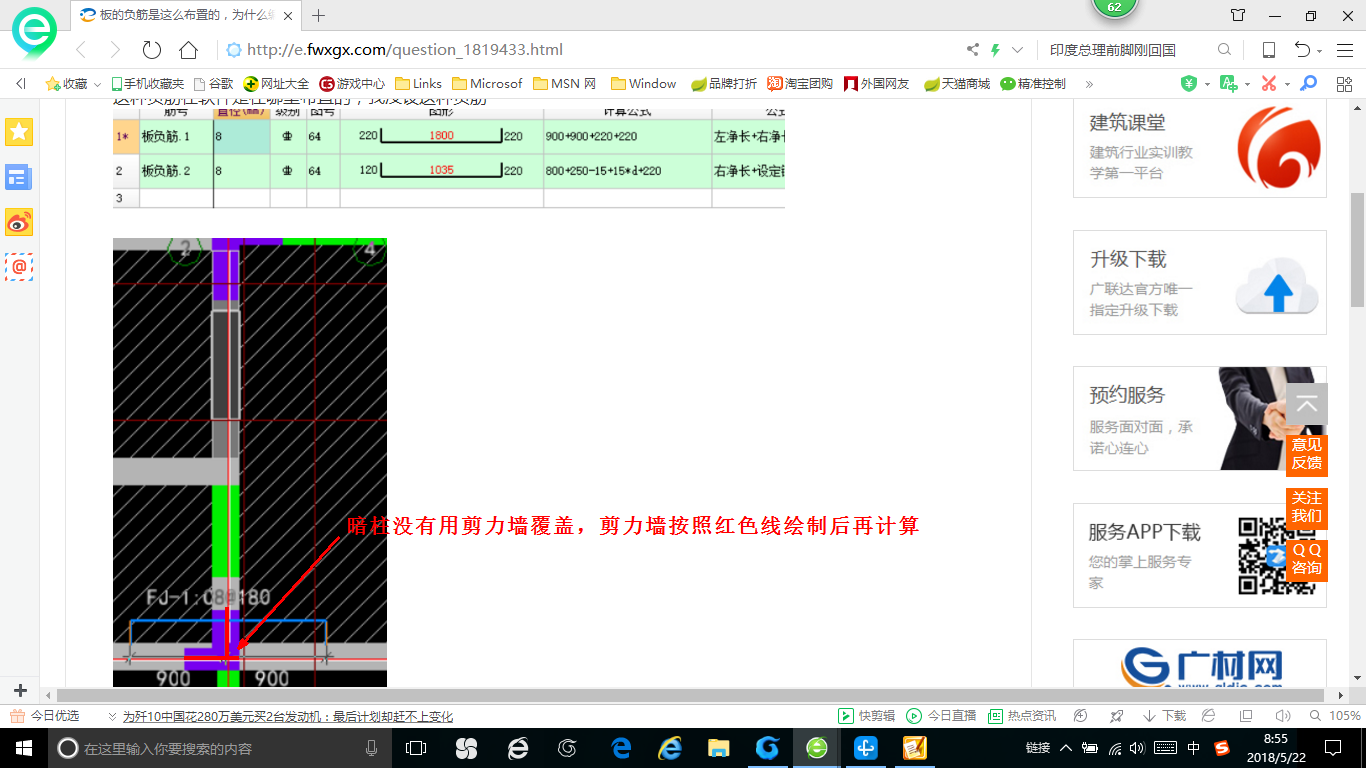The width and height of the screenshot is (1366, 768).
Task: Open the browser main menu icon
Action: pos(1343,50)
